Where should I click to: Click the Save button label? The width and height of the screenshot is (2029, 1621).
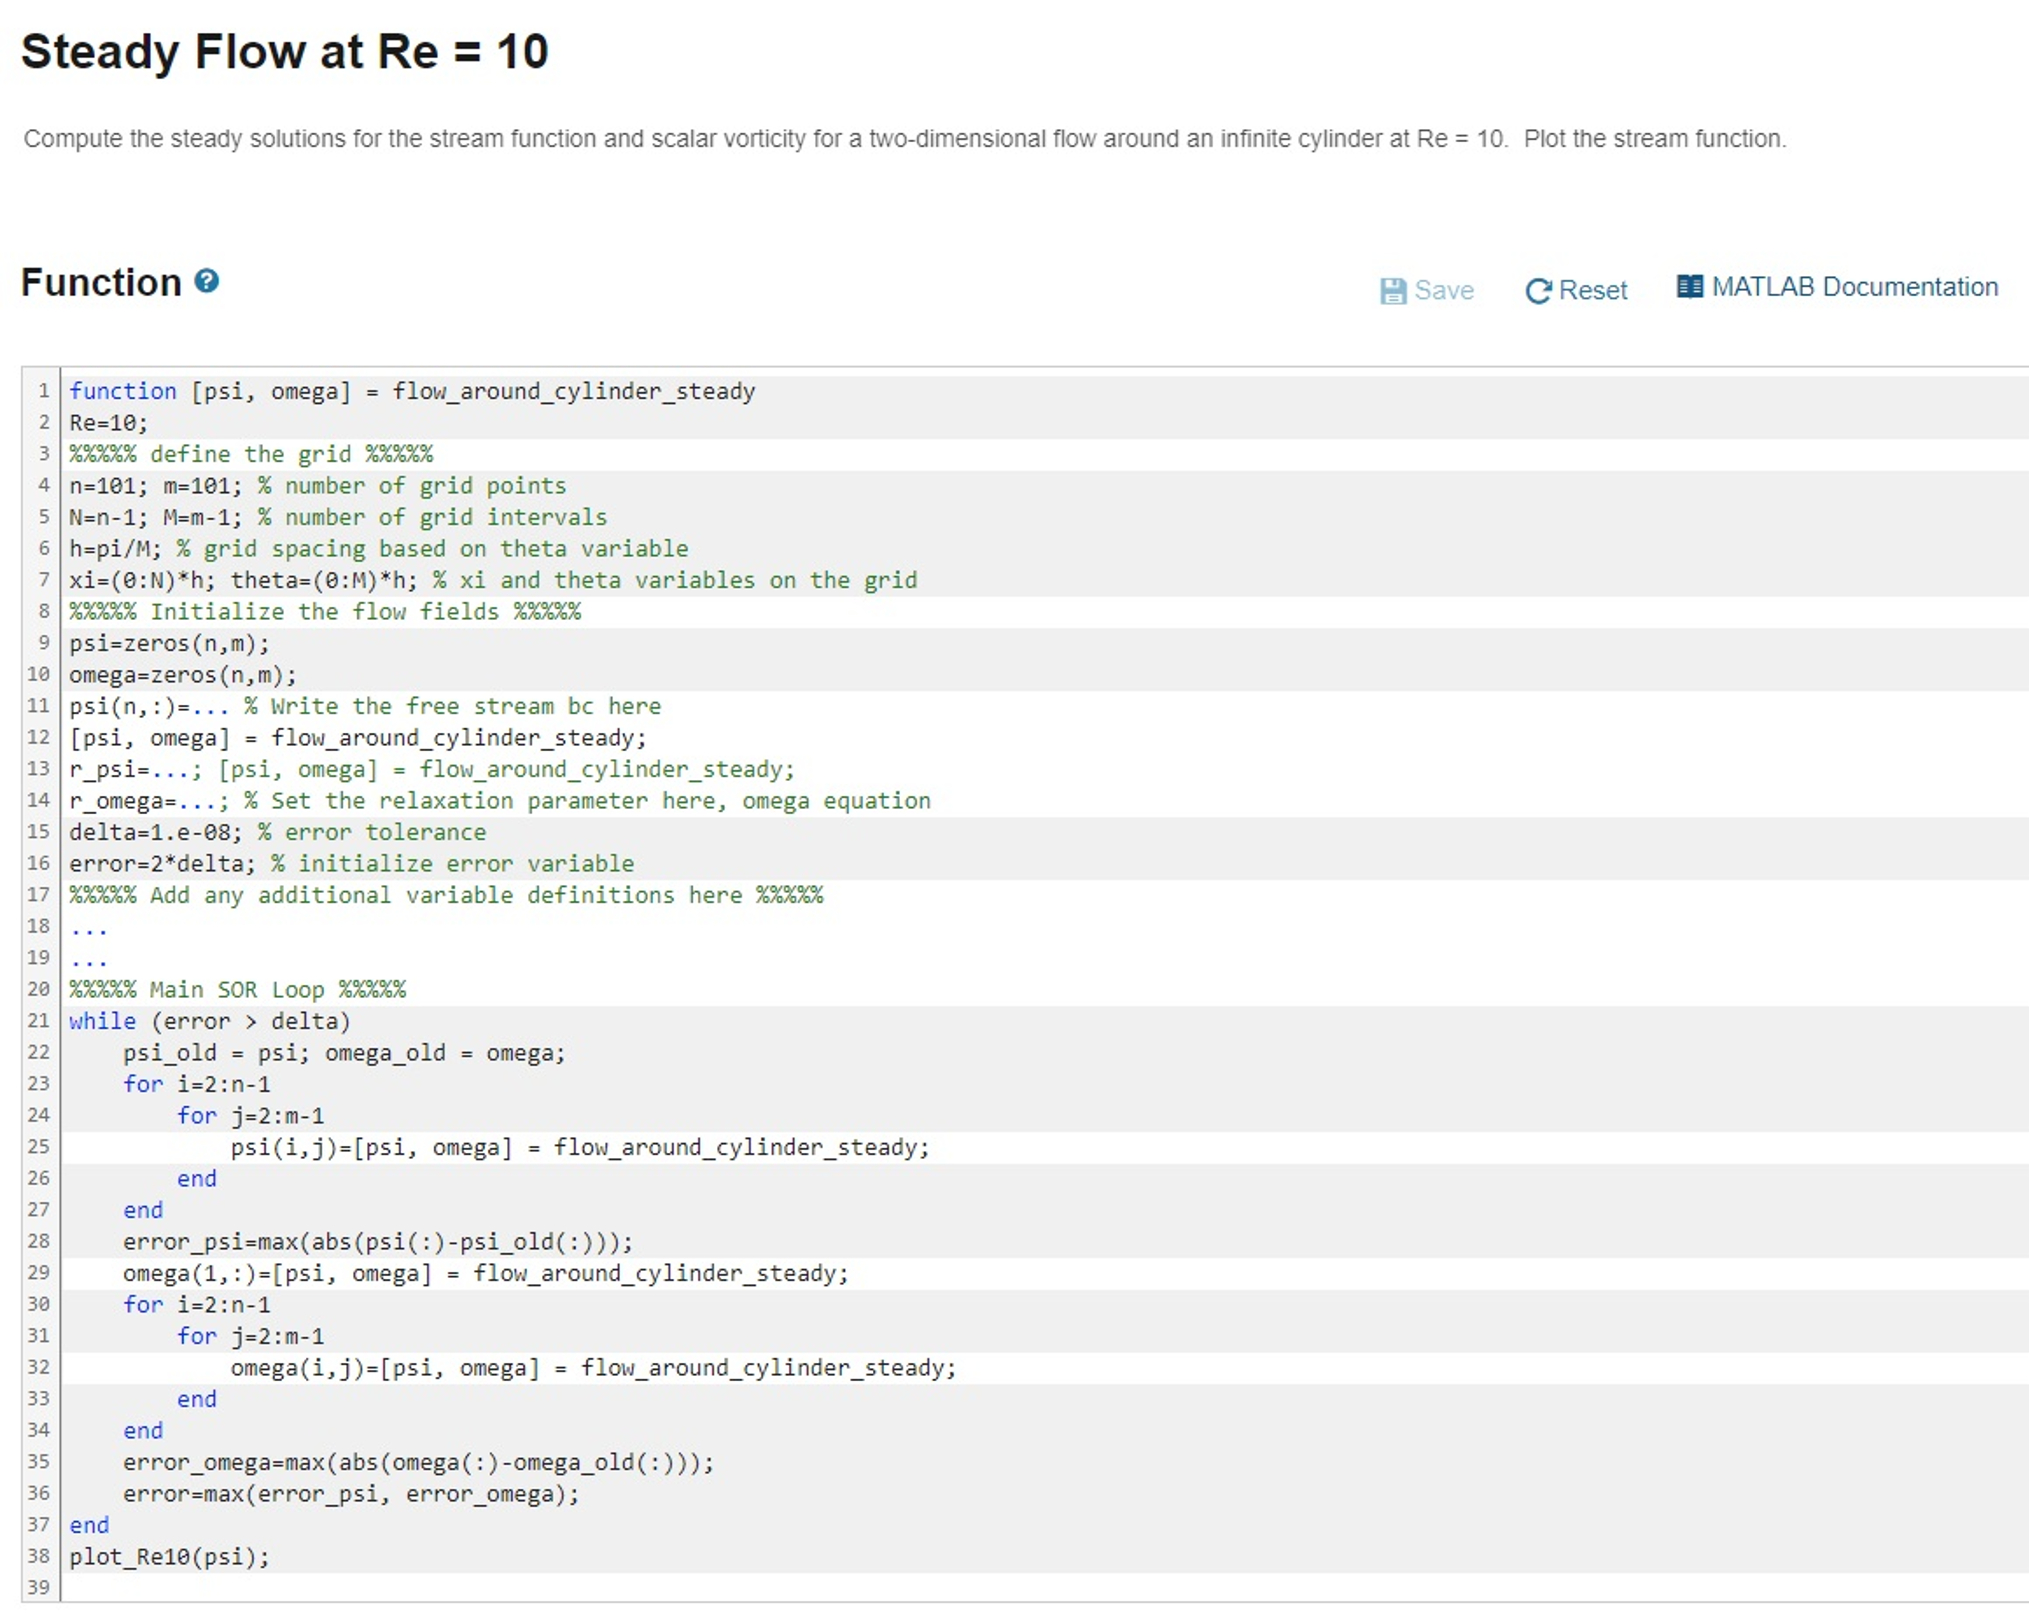[x=1443, y=291]
